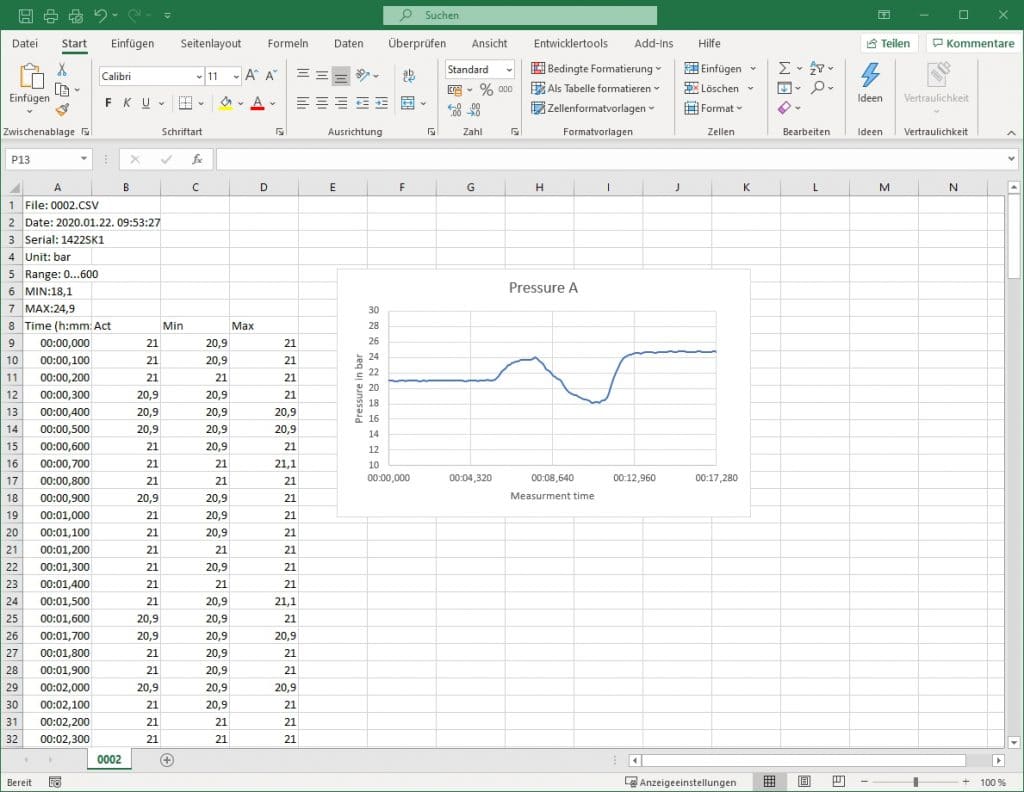Click the Suchen search box
Viewport: 1024px width, 792px height.
[520, 15]
